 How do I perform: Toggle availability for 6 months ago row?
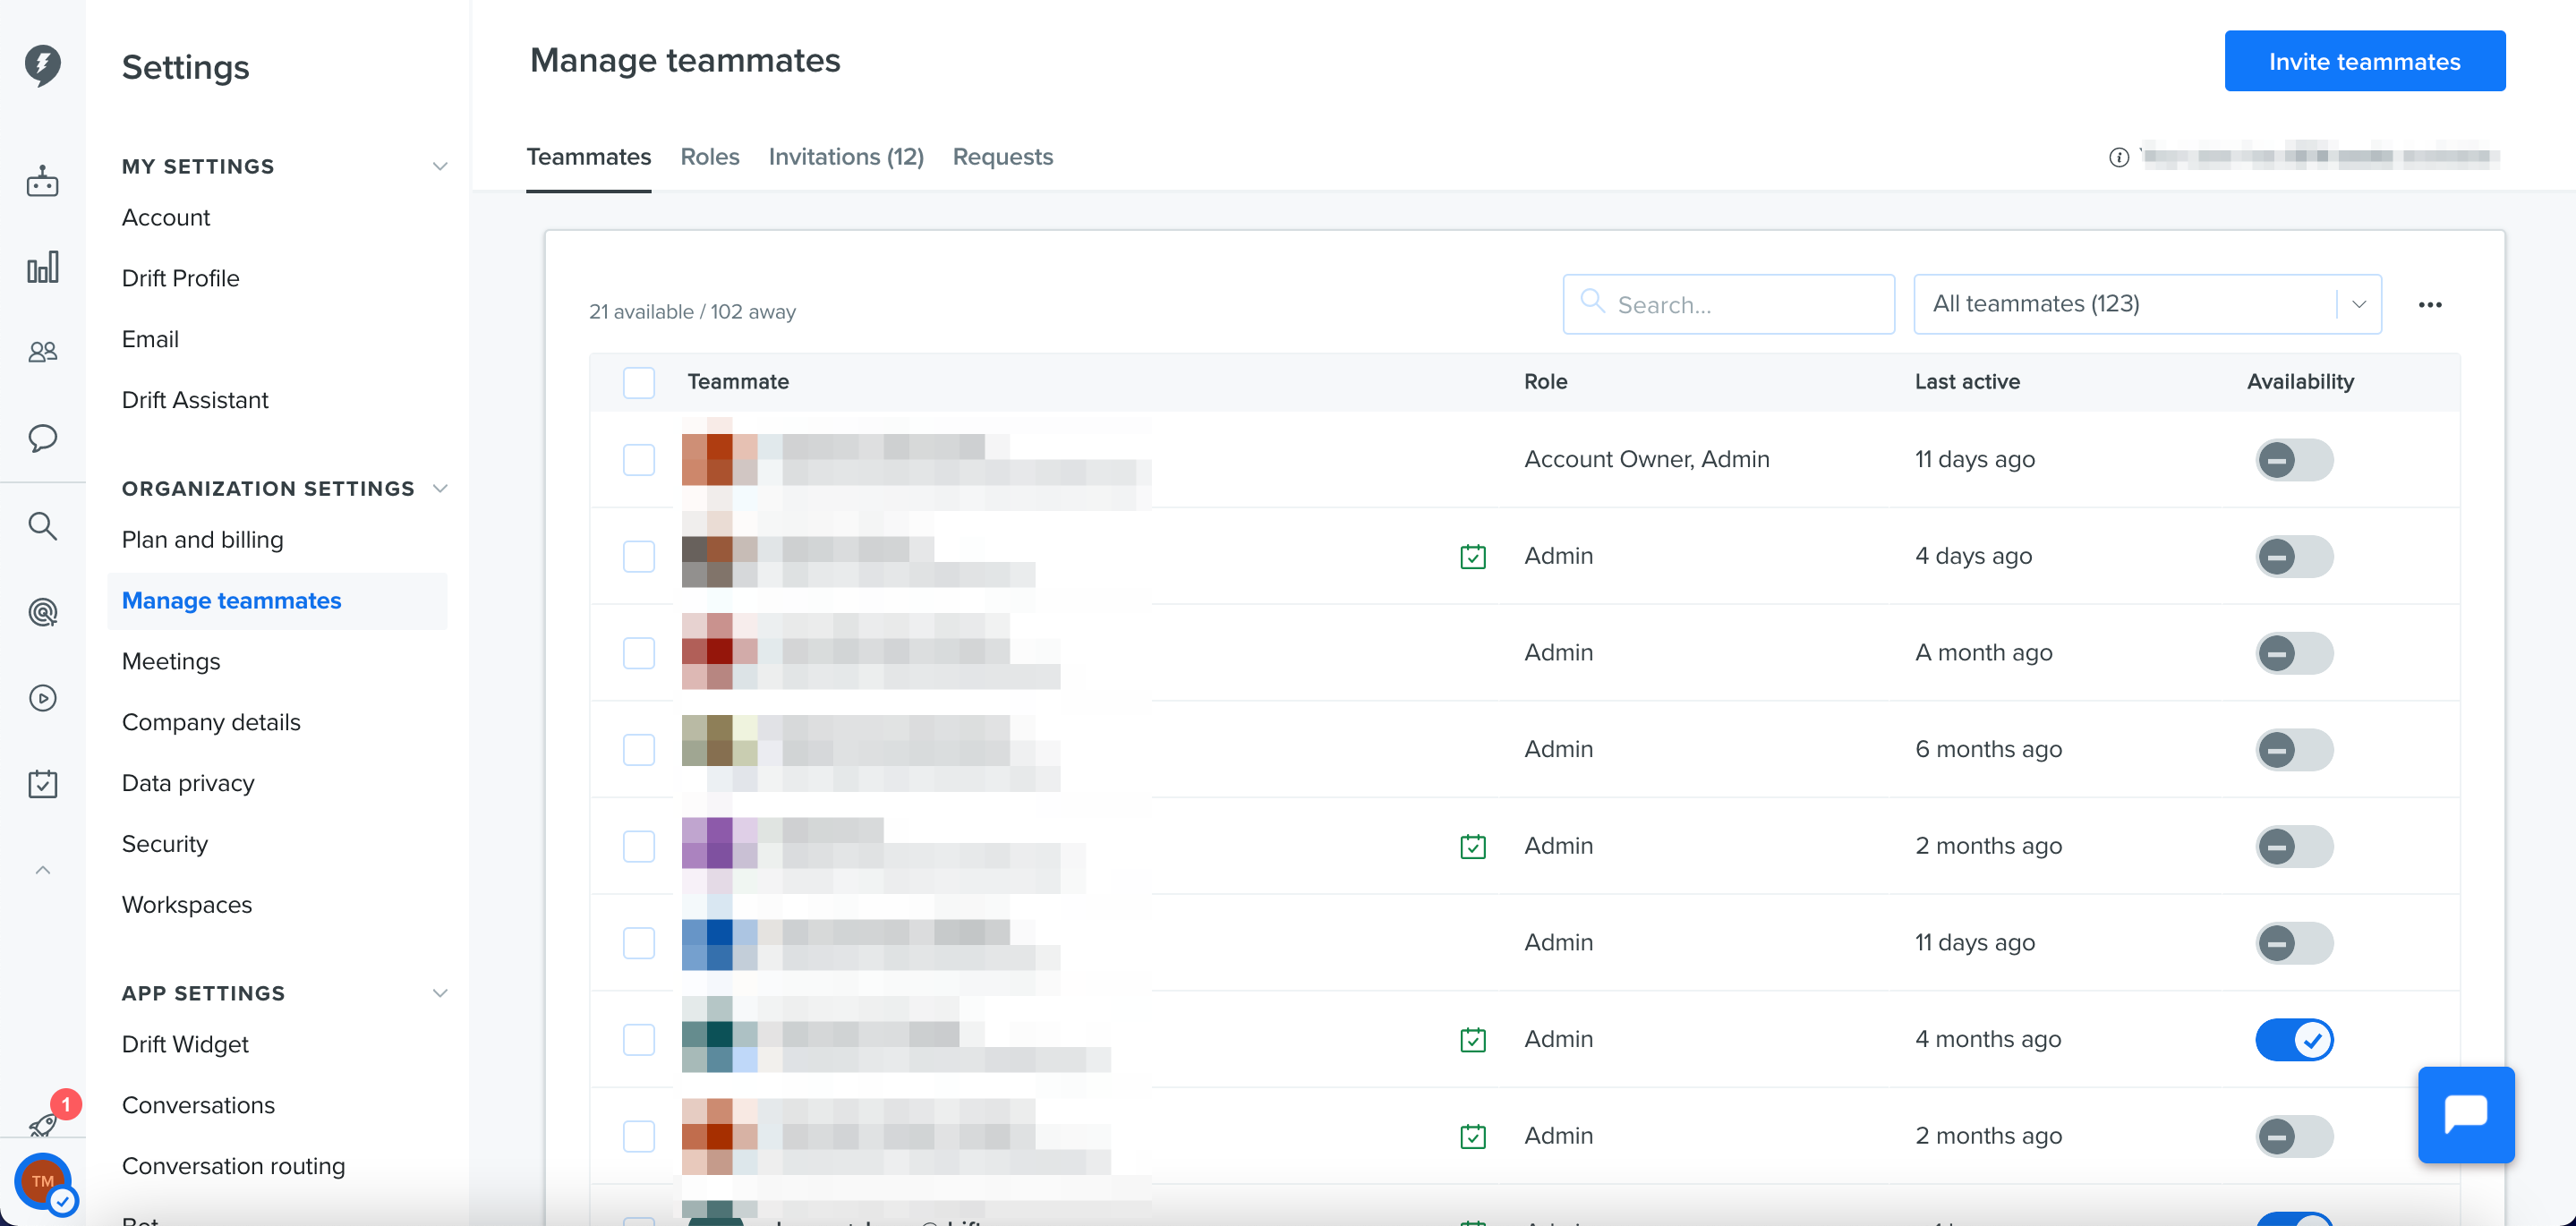(x=2294, y=750)
